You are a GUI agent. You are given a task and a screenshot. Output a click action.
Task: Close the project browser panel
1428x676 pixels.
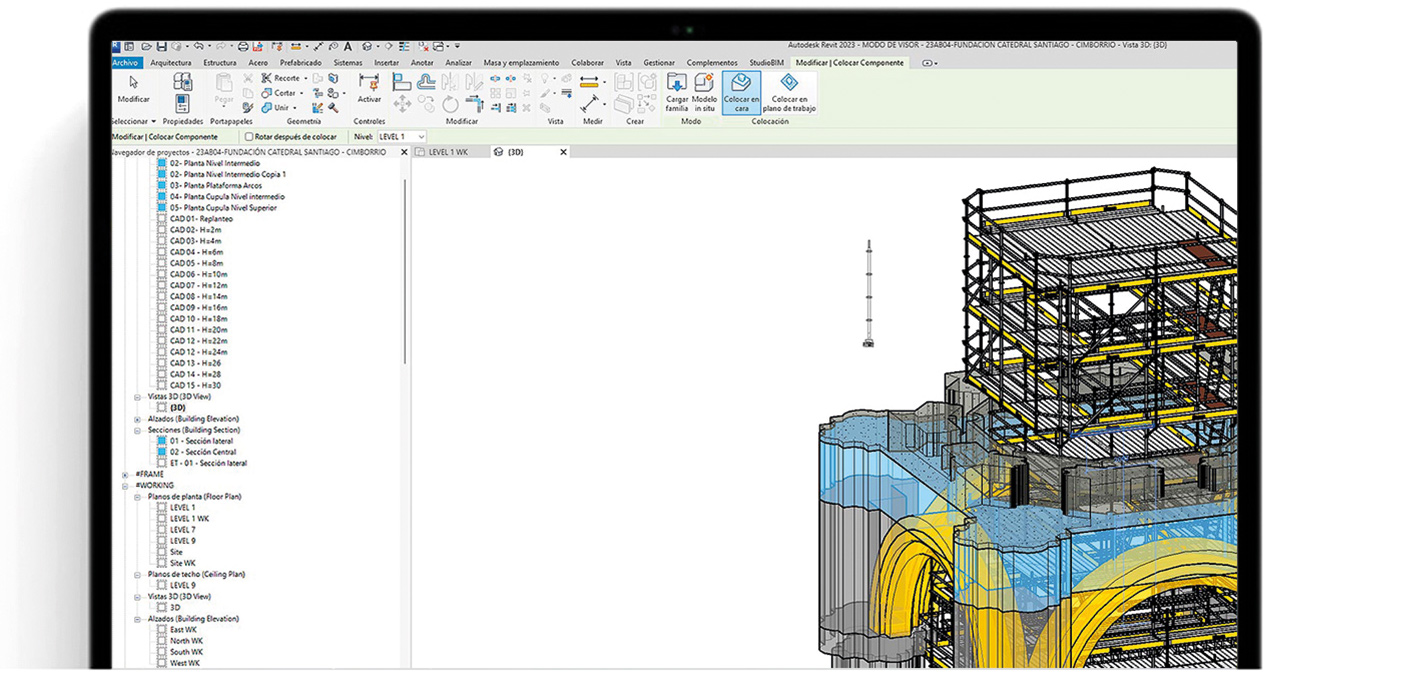point(404,153)
